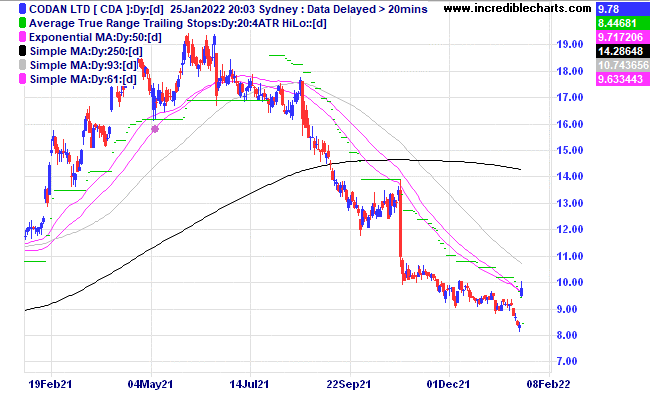Select Exponential MA:Dy:50 legend label
The height and width of the screenshot is (395, 651).
(95, 37)
